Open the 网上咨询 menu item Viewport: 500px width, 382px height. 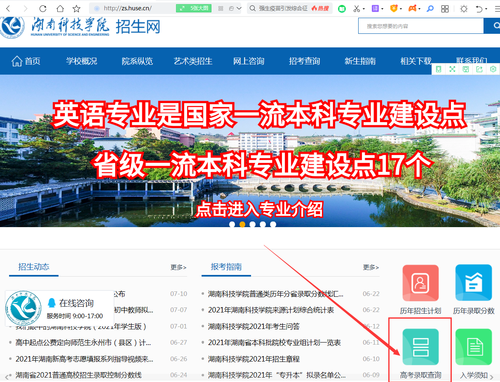[x=249, y=61]
